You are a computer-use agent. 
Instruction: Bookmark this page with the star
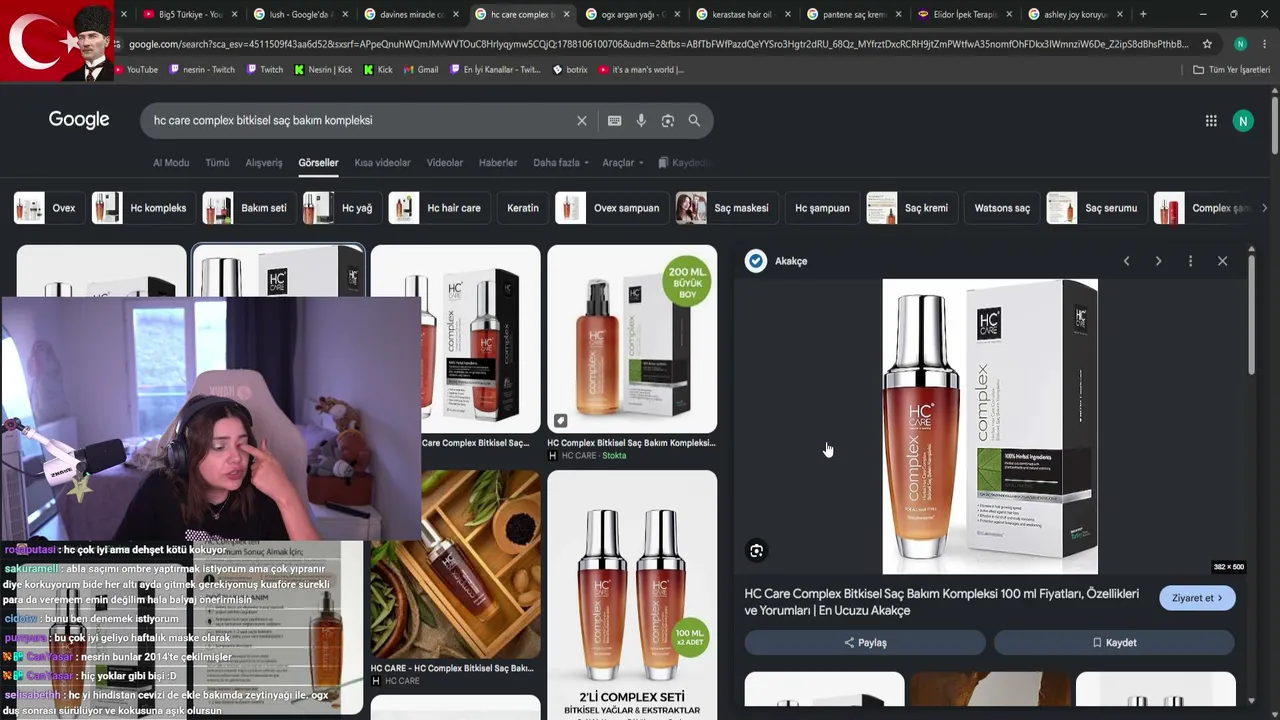pyautogui.click(x=1207, y=44)
